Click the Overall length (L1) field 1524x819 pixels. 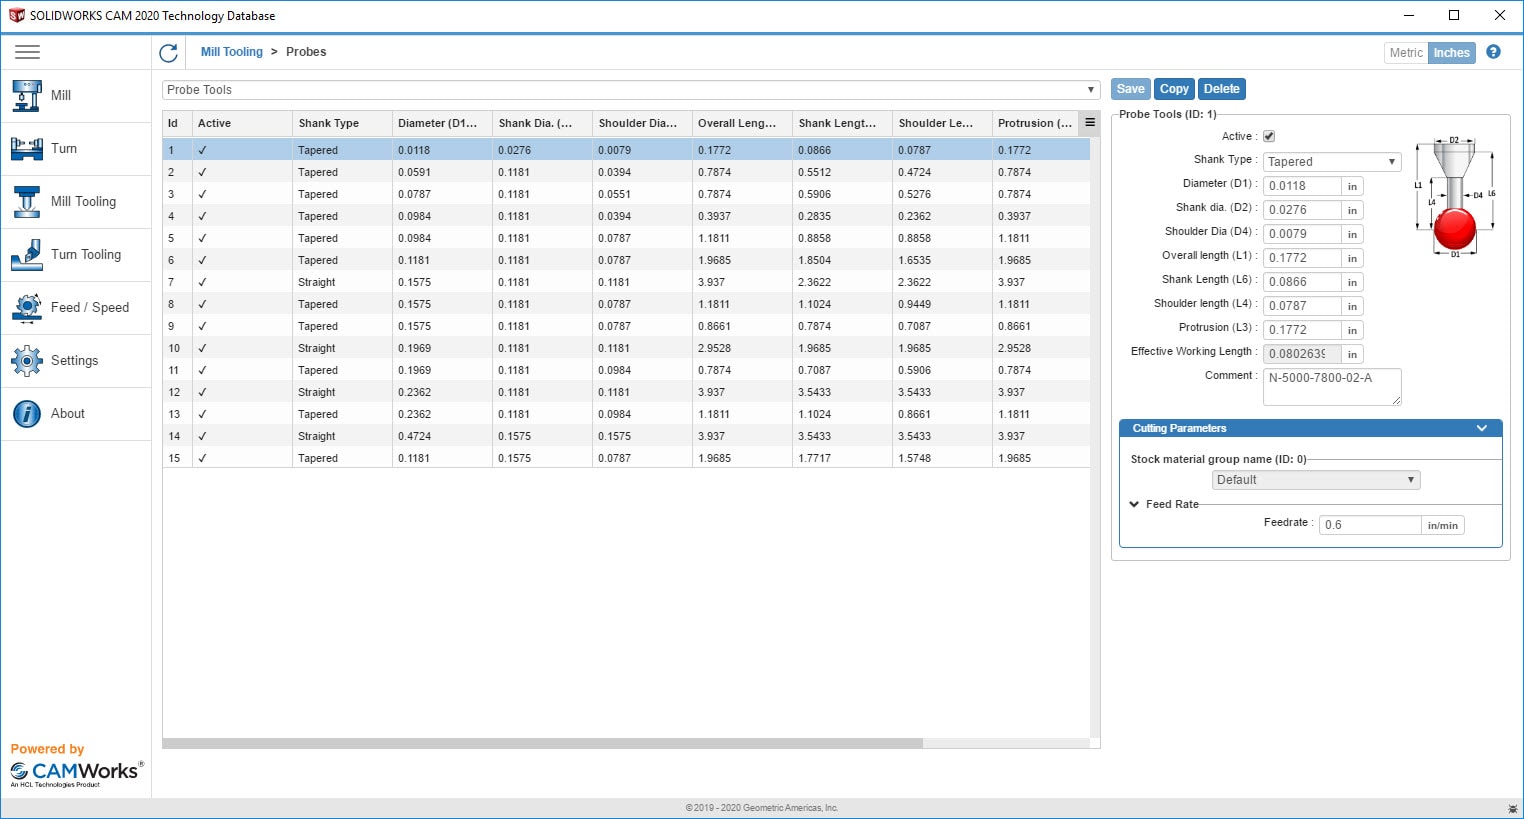coord(1302,258)
